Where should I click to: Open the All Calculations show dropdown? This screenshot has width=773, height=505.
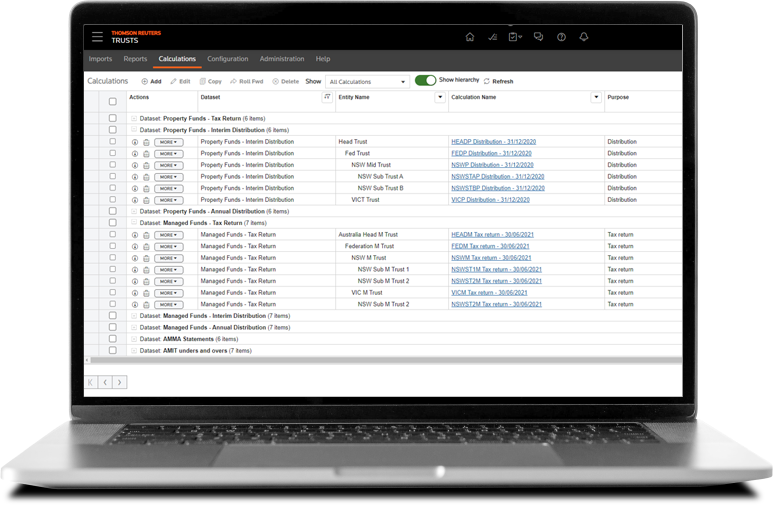367,81
